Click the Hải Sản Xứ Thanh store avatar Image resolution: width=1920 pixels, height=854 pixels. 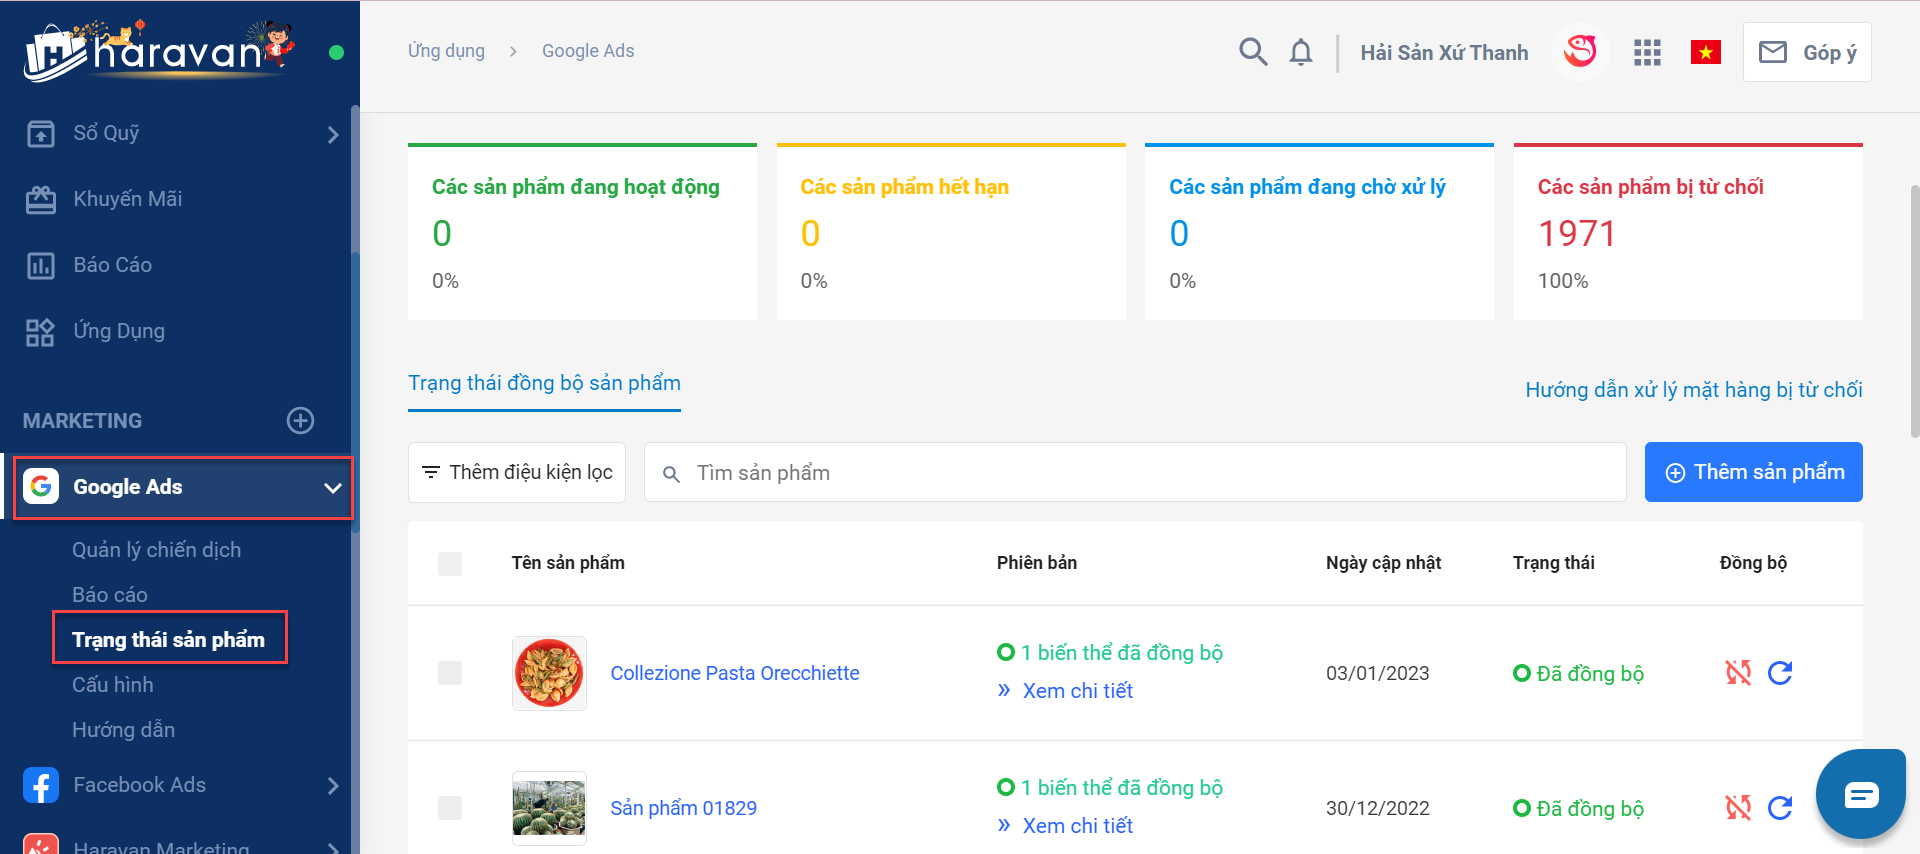tap(1580, 51)
